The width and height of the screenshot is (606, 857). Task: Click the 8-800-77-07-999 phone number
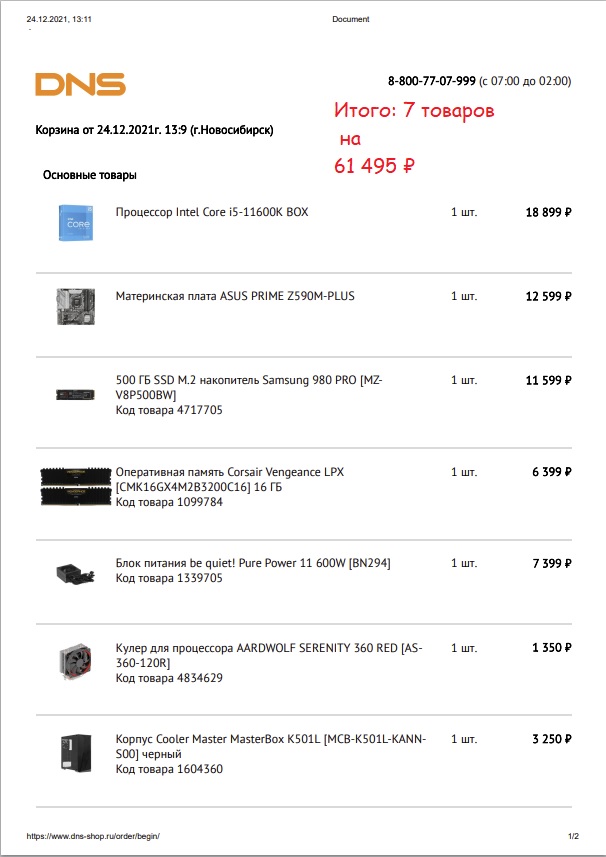point(432,81)
